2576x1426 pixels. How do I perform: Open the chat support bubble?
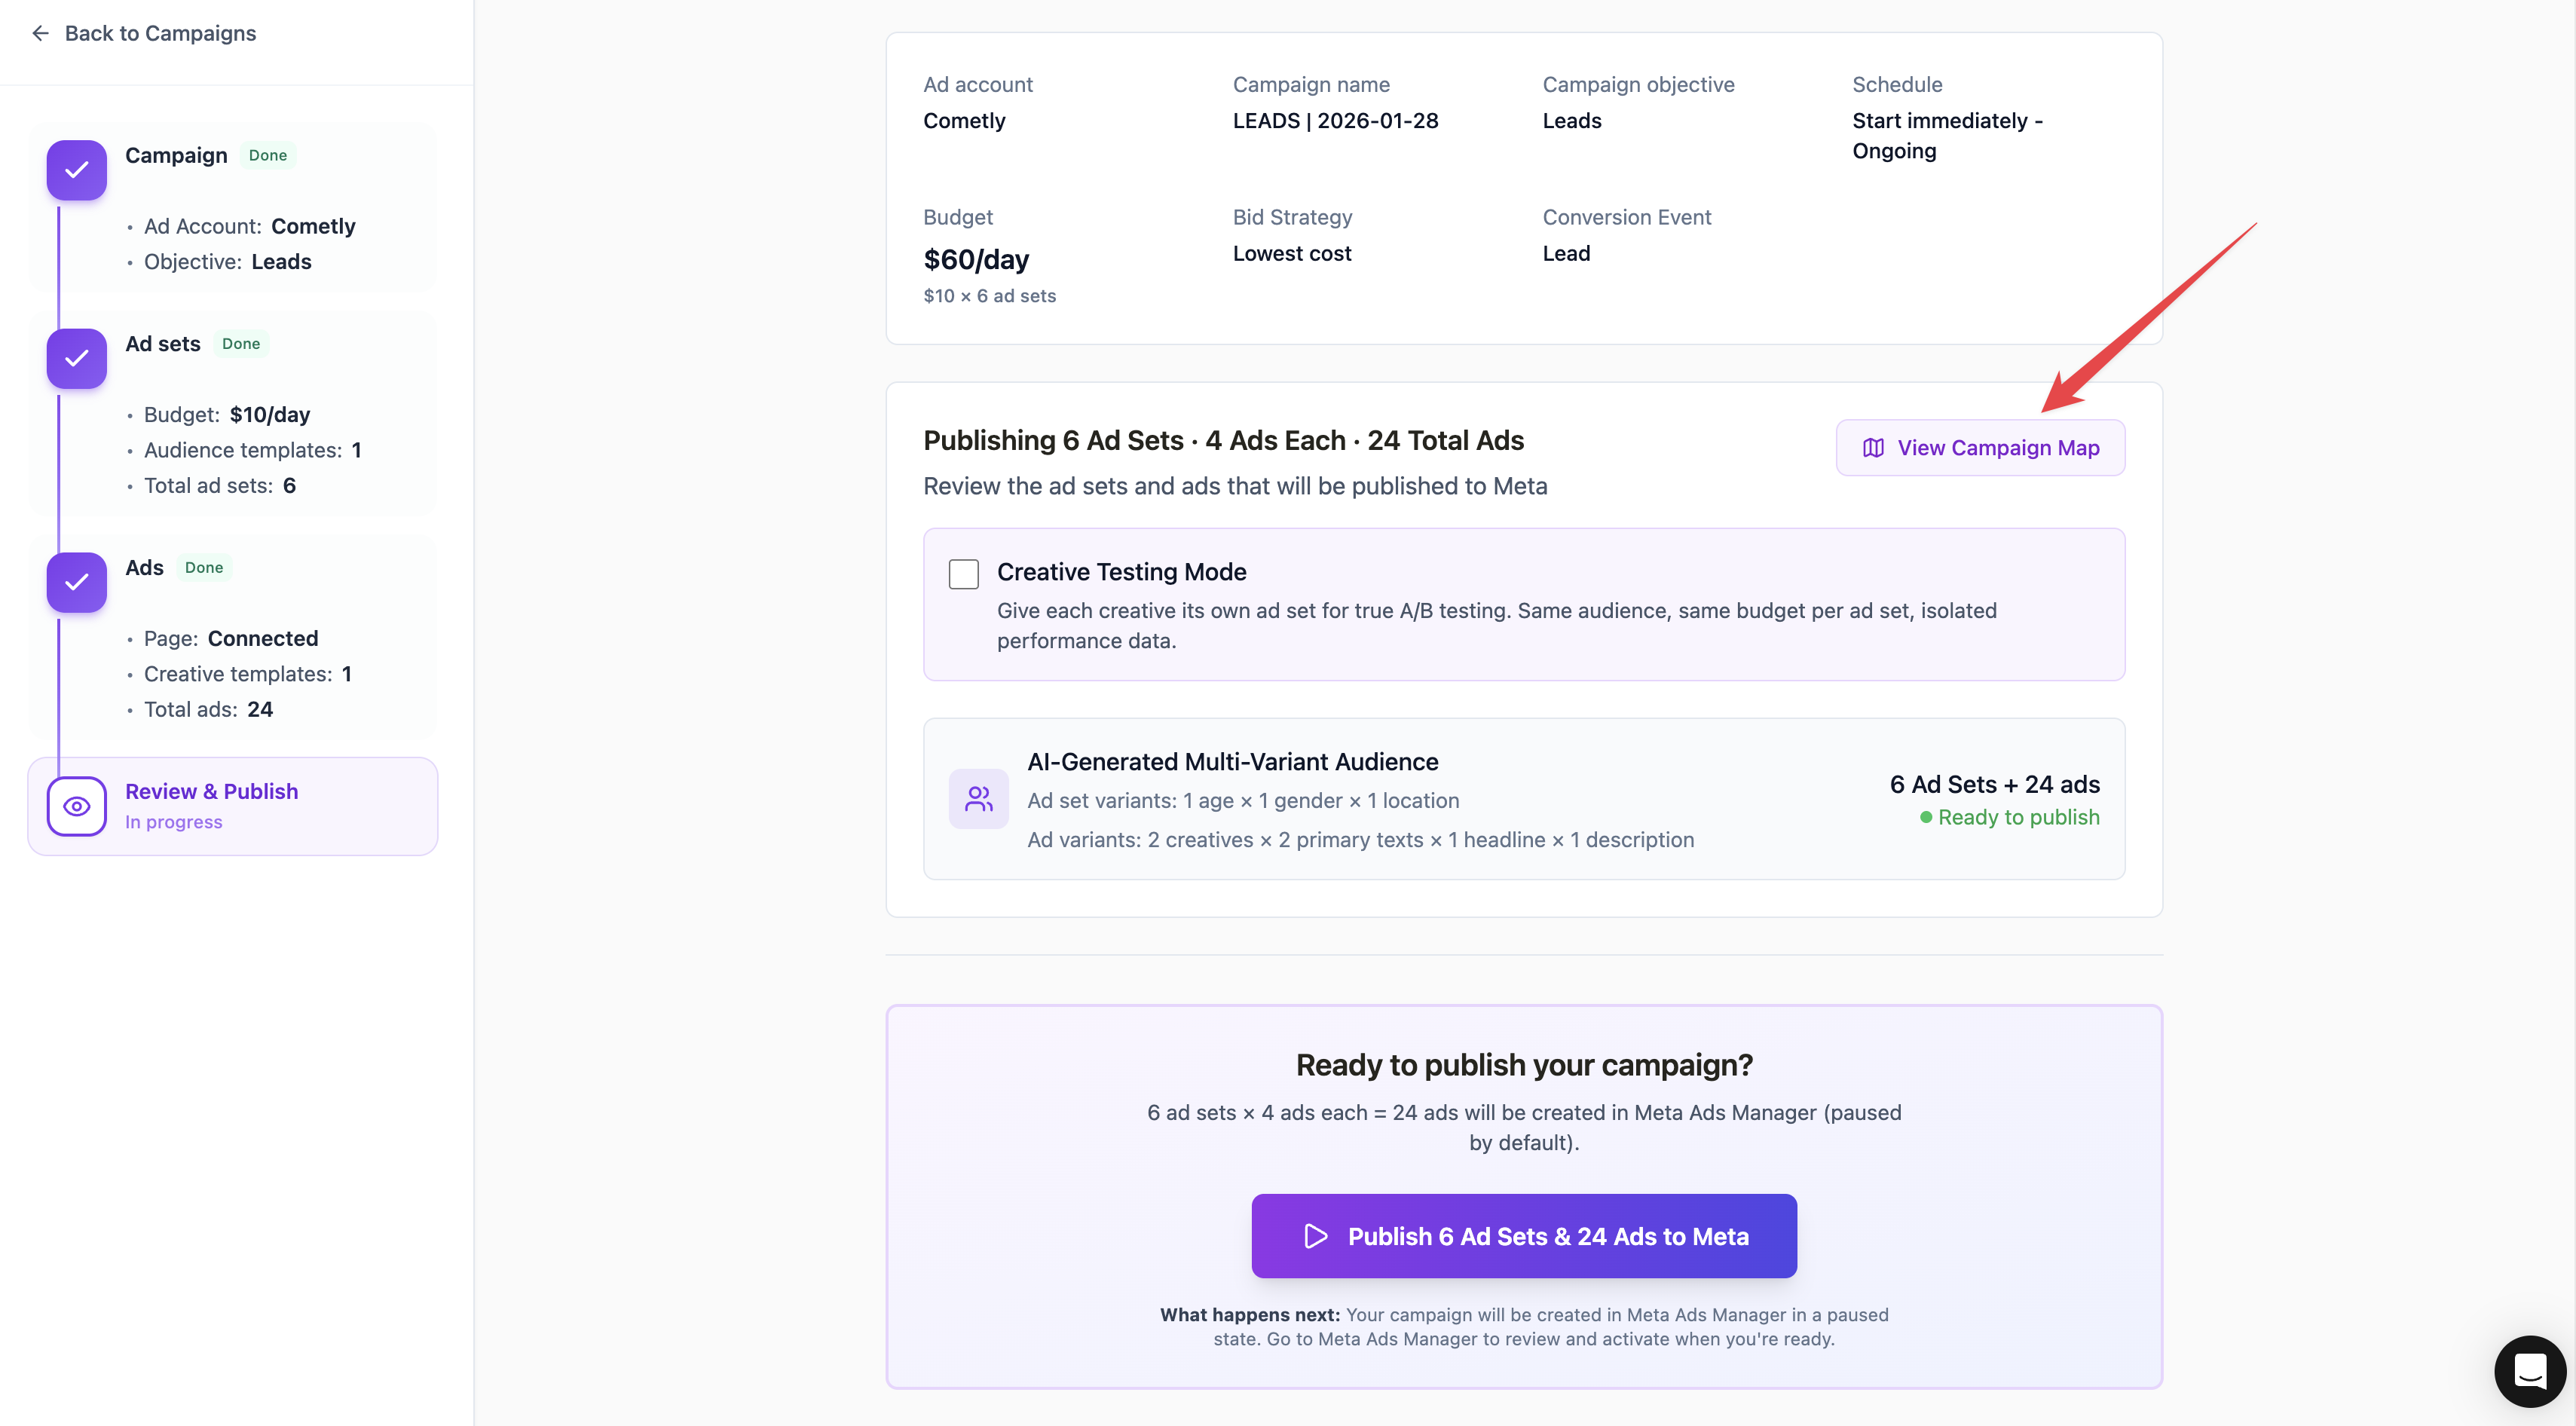coord(2529,1371)
